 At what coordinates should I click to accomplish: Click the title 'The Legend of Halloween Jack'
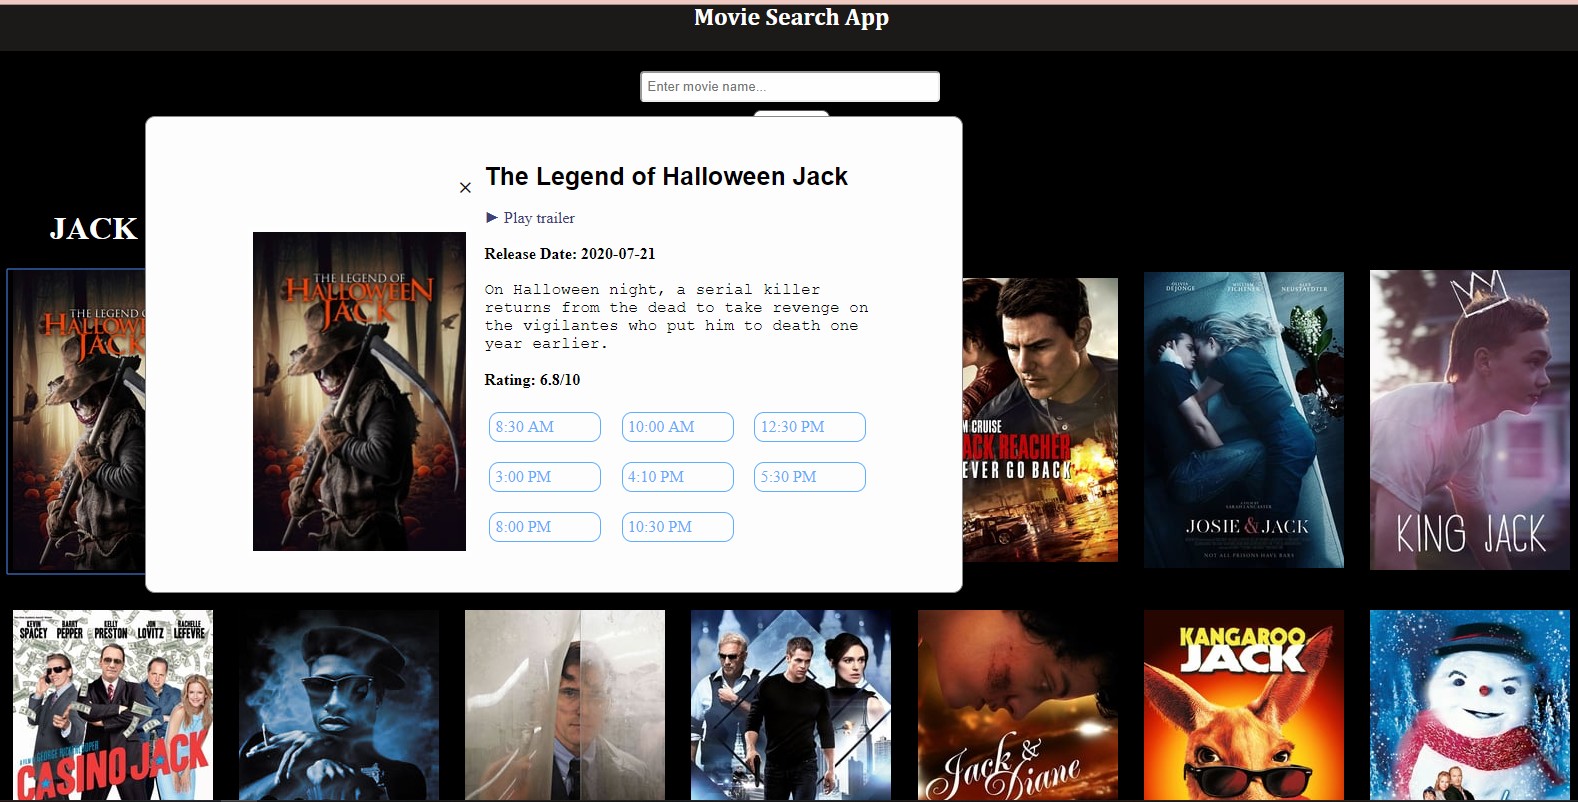click(x=667, y=177)
